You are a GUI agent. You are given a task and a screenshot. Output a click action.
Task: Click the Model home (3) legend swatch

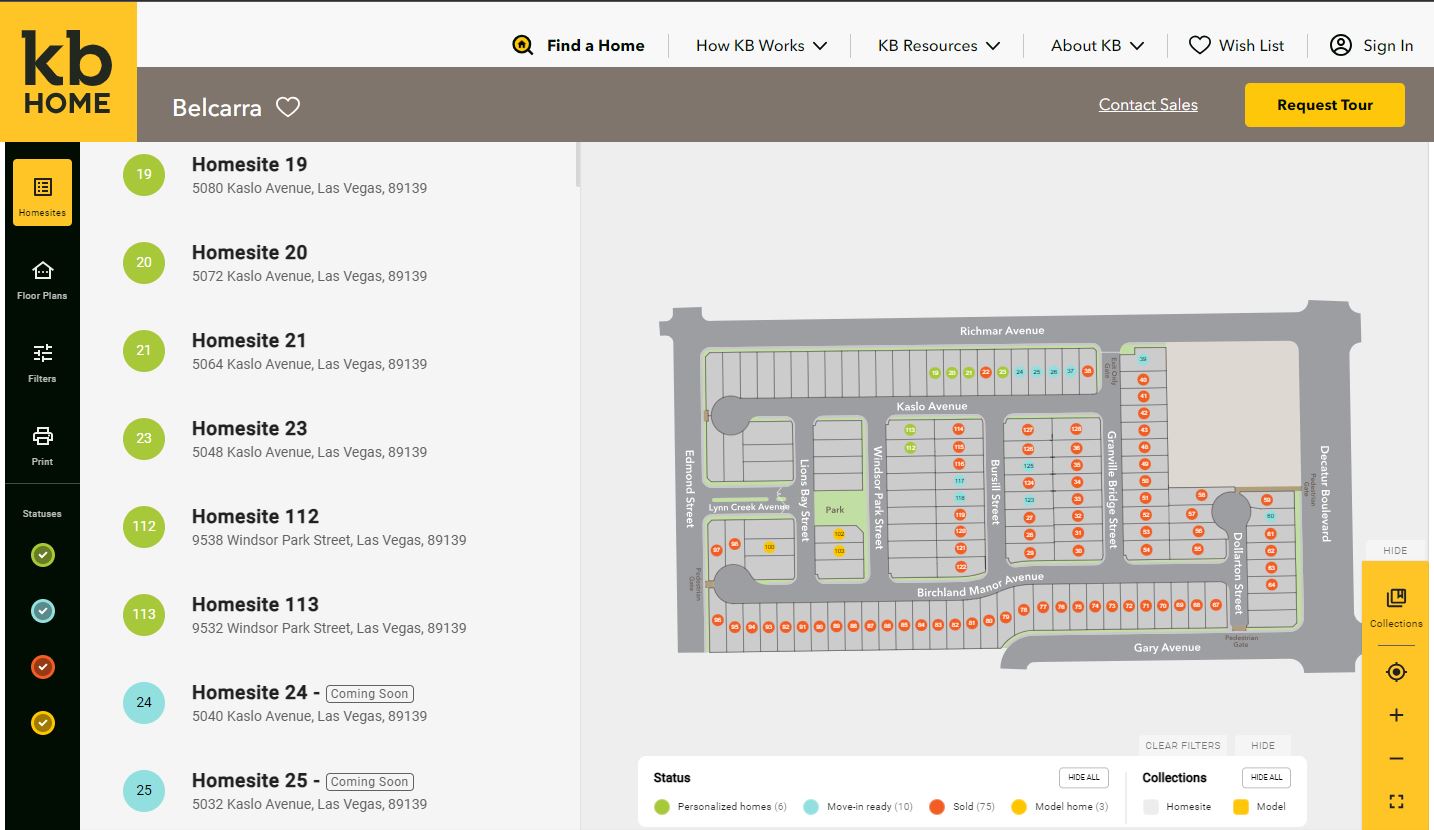(x=1019, y=807)
